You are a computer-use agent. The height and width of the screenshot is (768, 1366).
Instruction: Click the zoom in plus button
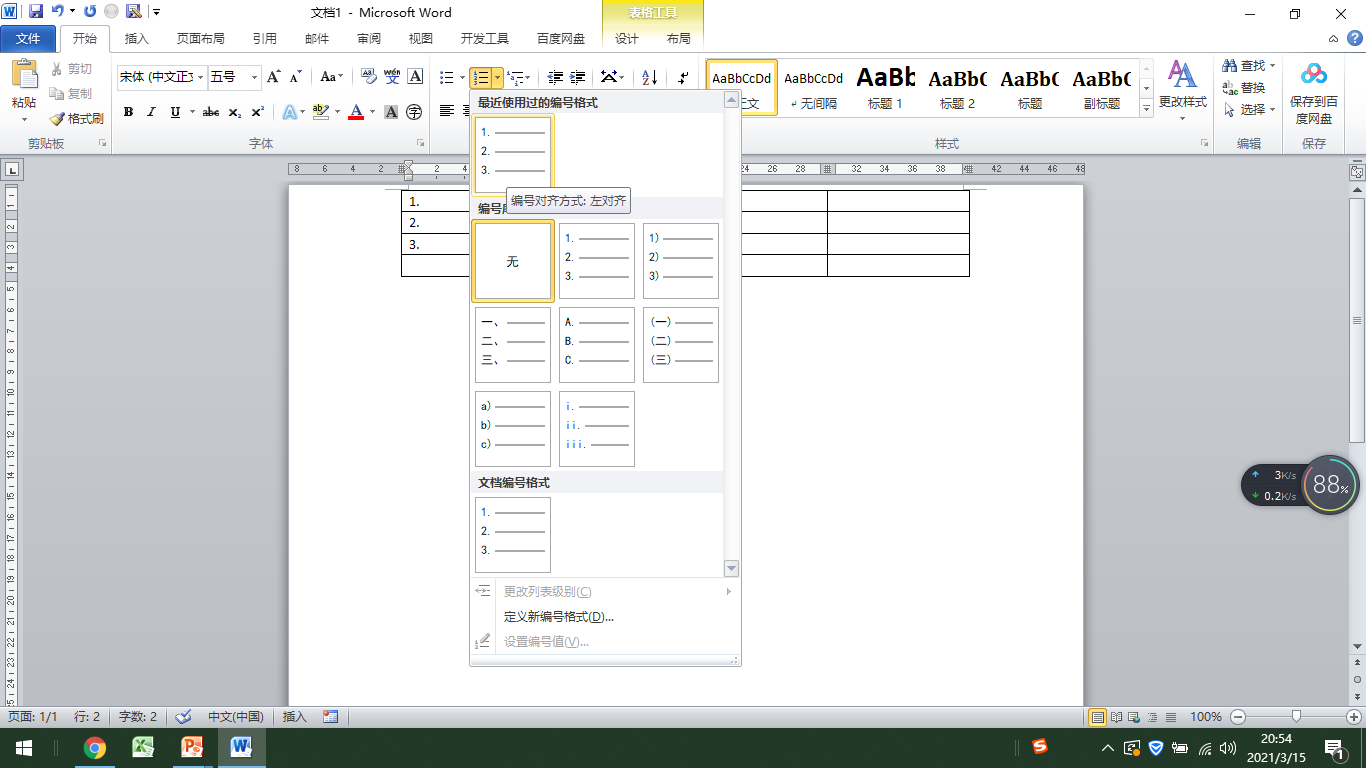[x=1354, y=717]
